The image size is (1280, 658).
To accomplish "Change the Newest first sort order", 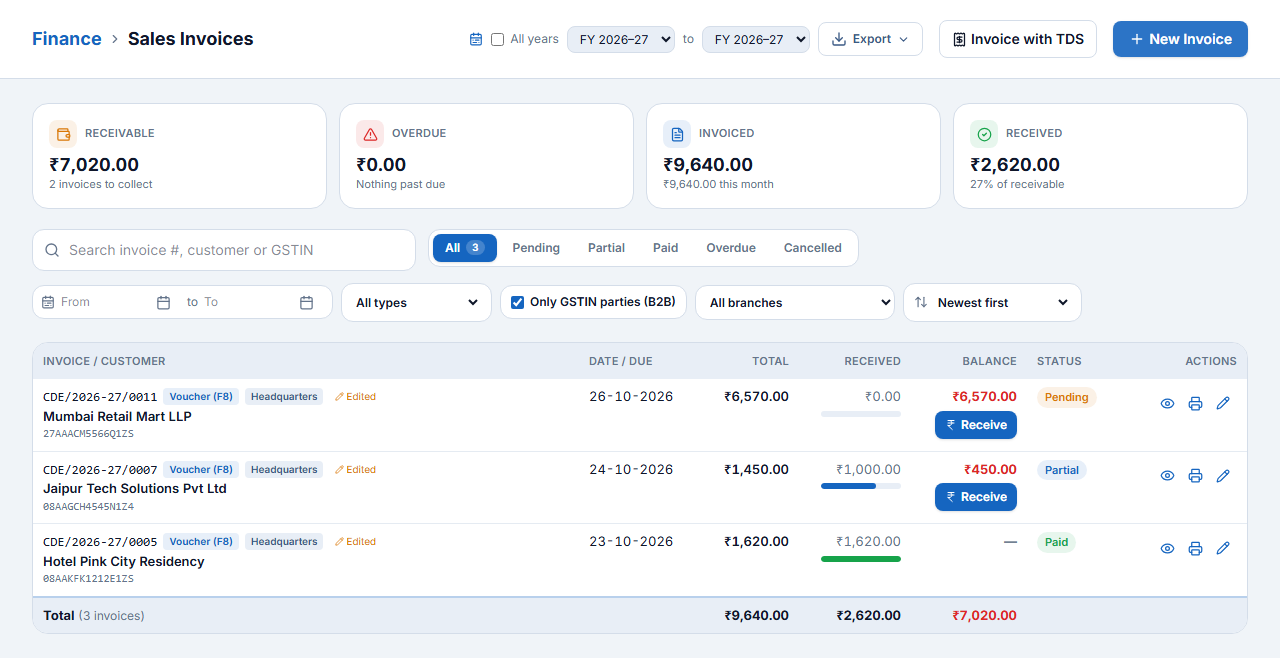I will [992, 303].
